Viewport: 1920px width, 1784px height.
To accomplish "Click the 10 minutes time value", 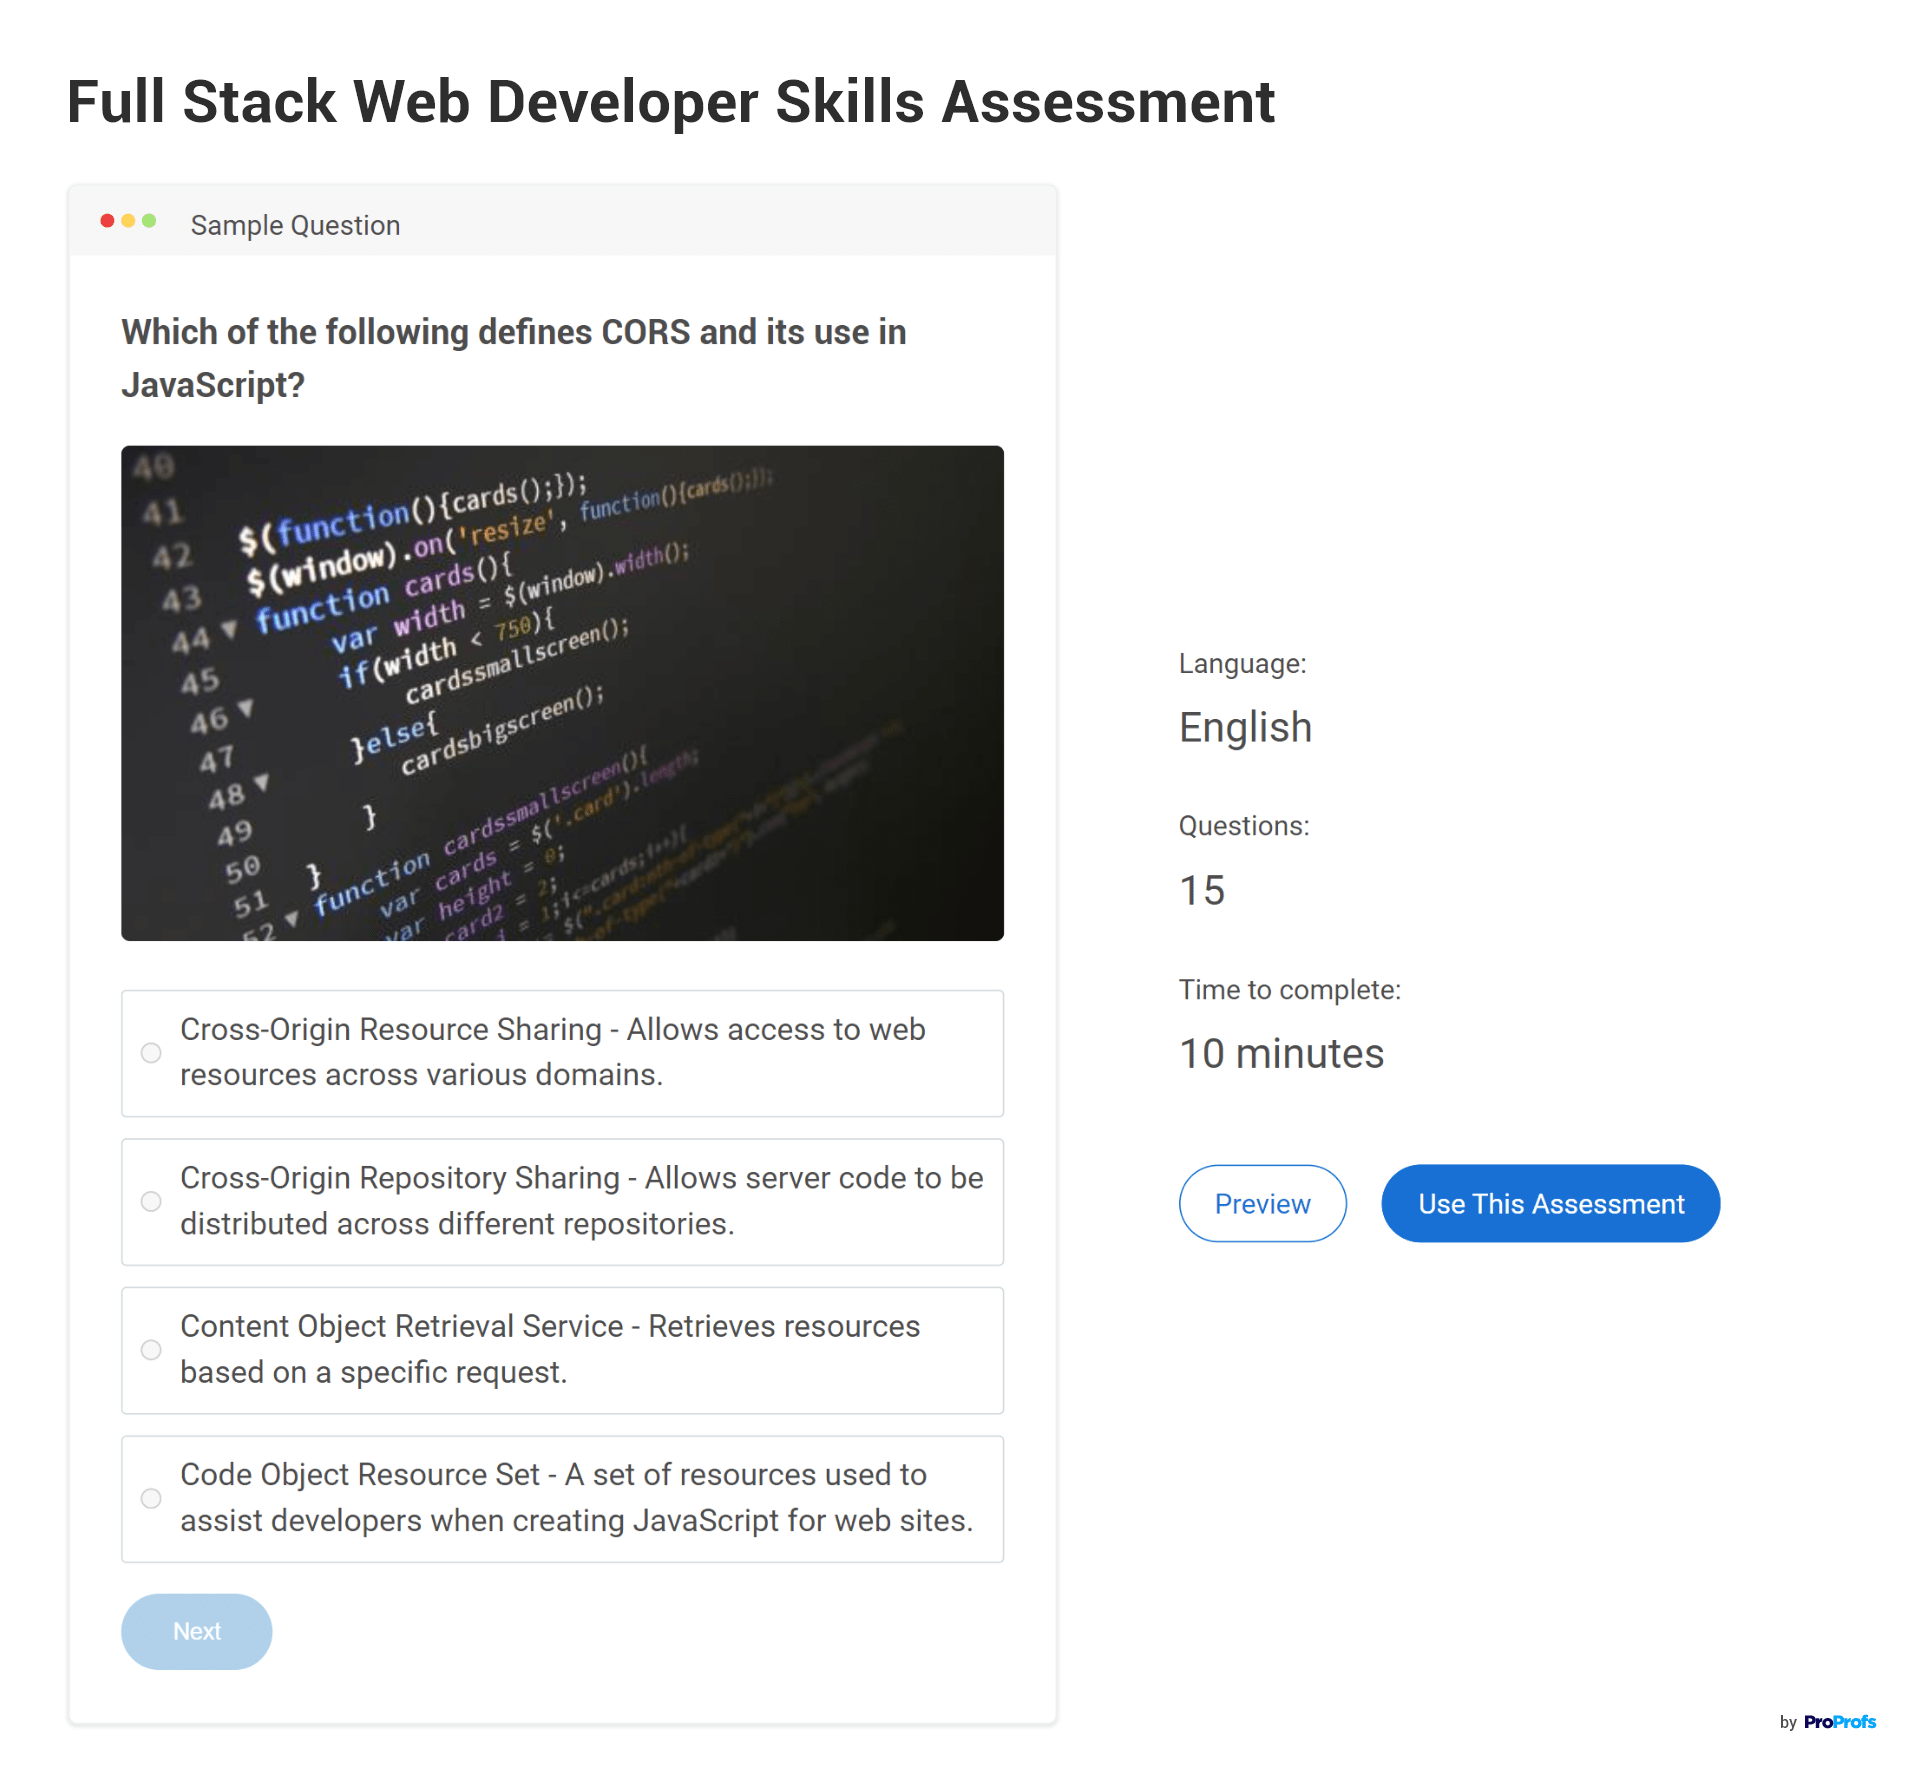I will click(x=1281, y=1054).
